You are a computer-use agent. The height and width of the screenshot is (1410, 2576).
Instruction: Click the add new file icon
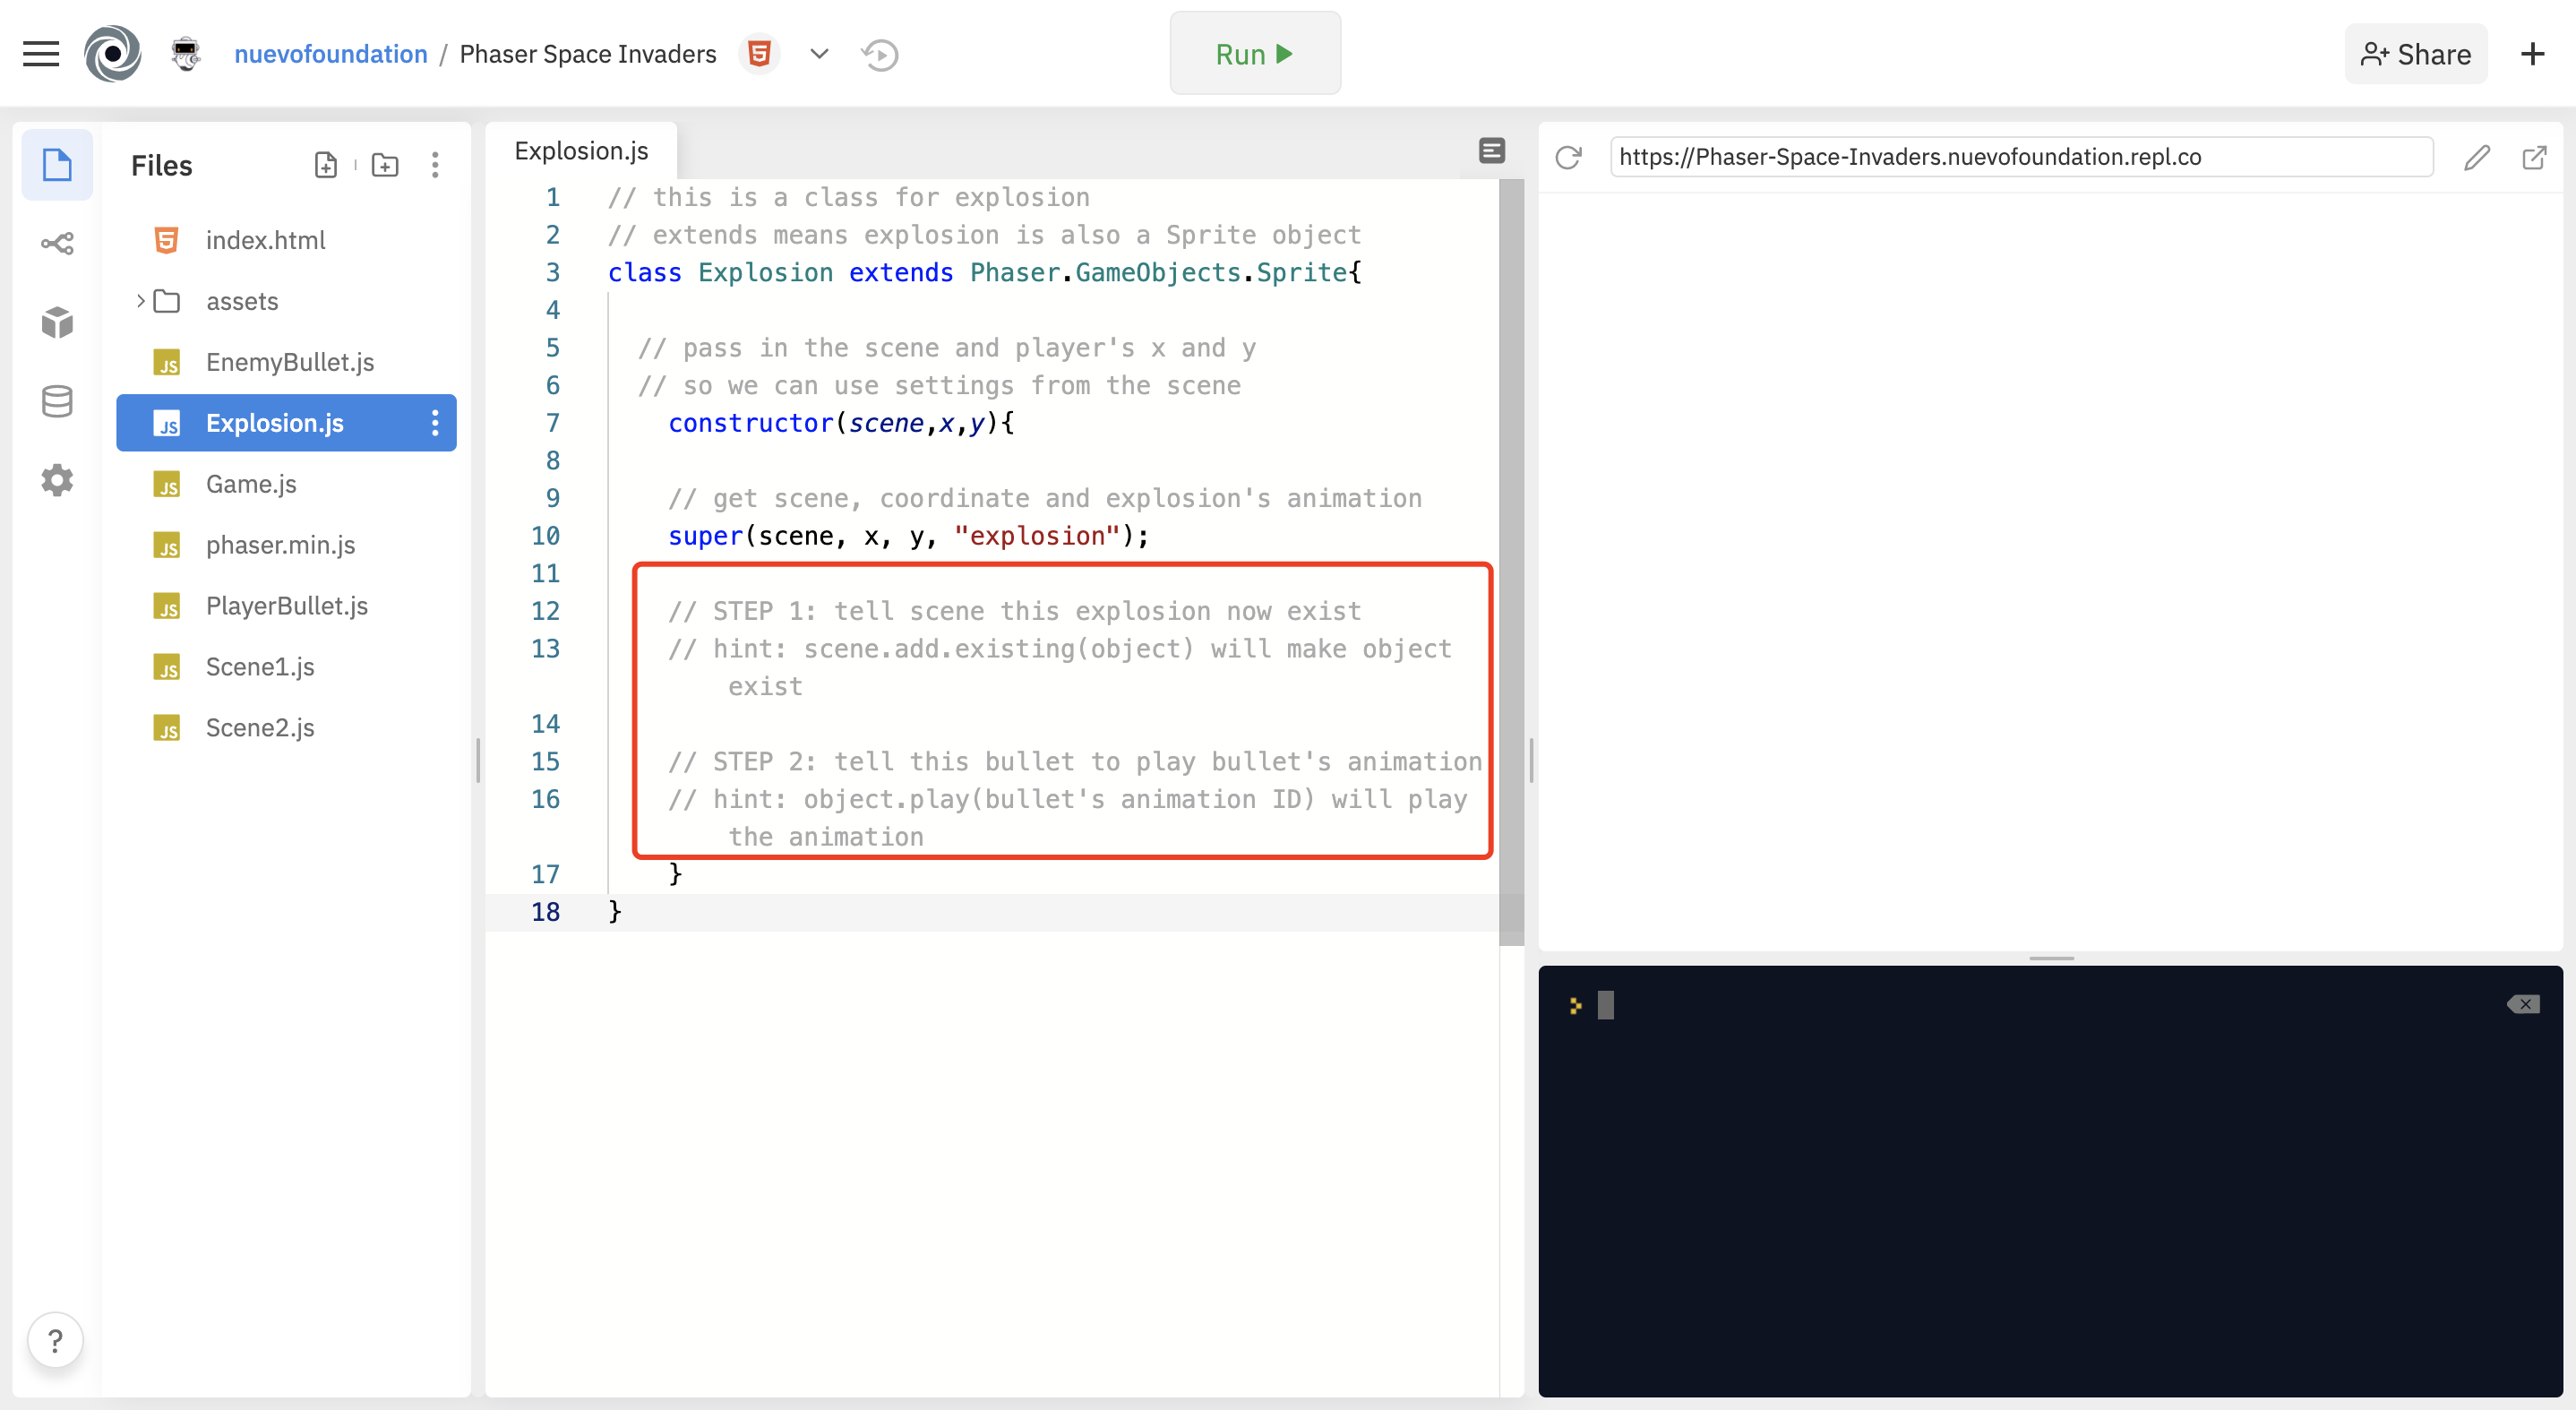tap(326, 165)
